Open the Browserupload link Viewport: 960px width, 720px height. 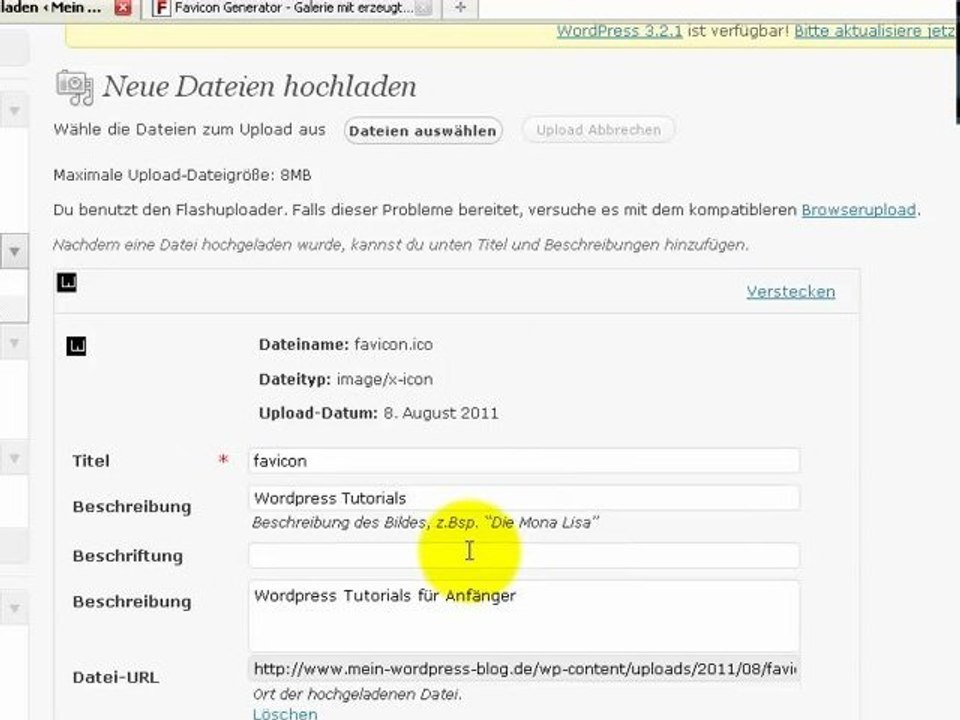coord(858,210)
